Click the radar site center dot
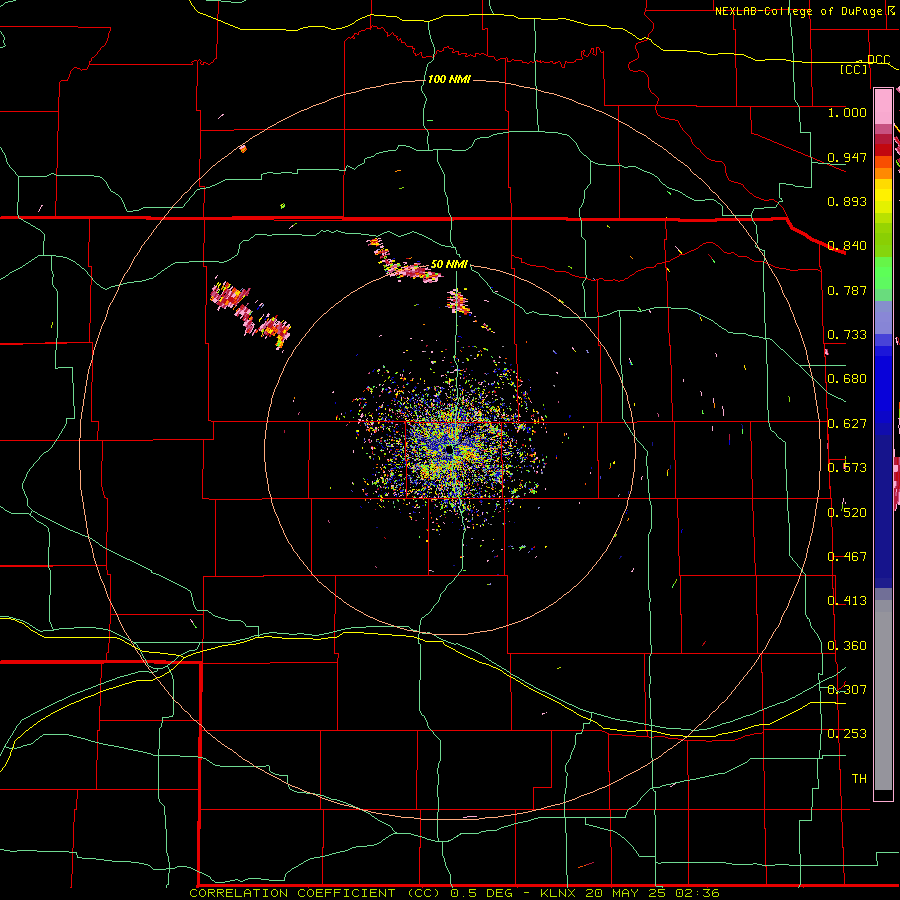 pos(448,451)
